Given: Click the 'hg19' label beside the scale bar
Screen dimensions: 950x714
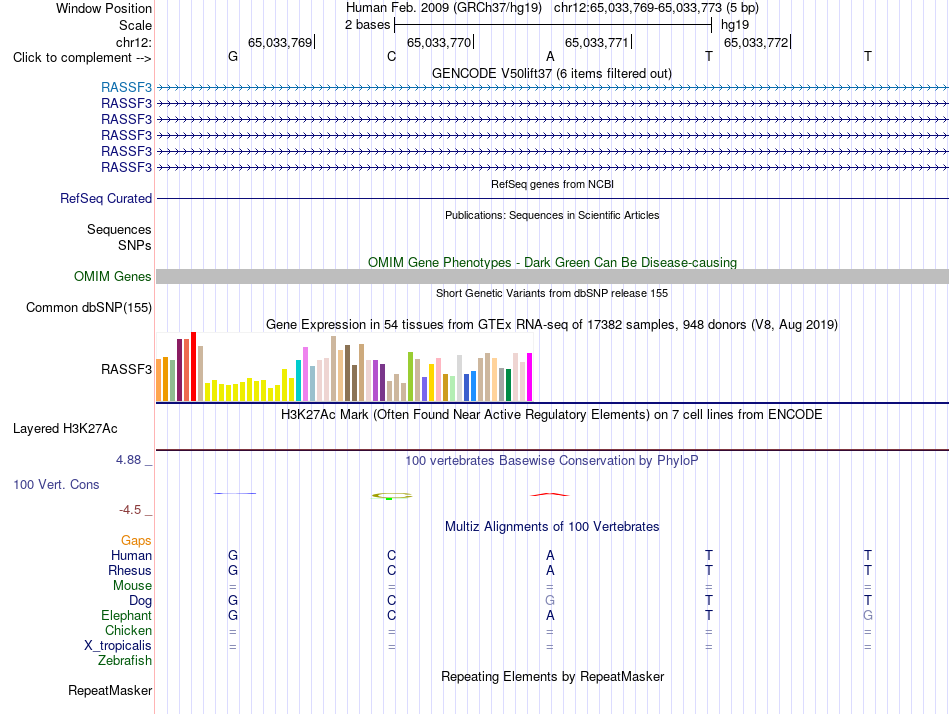Looking at the screenshot, I should click(735, 25).
